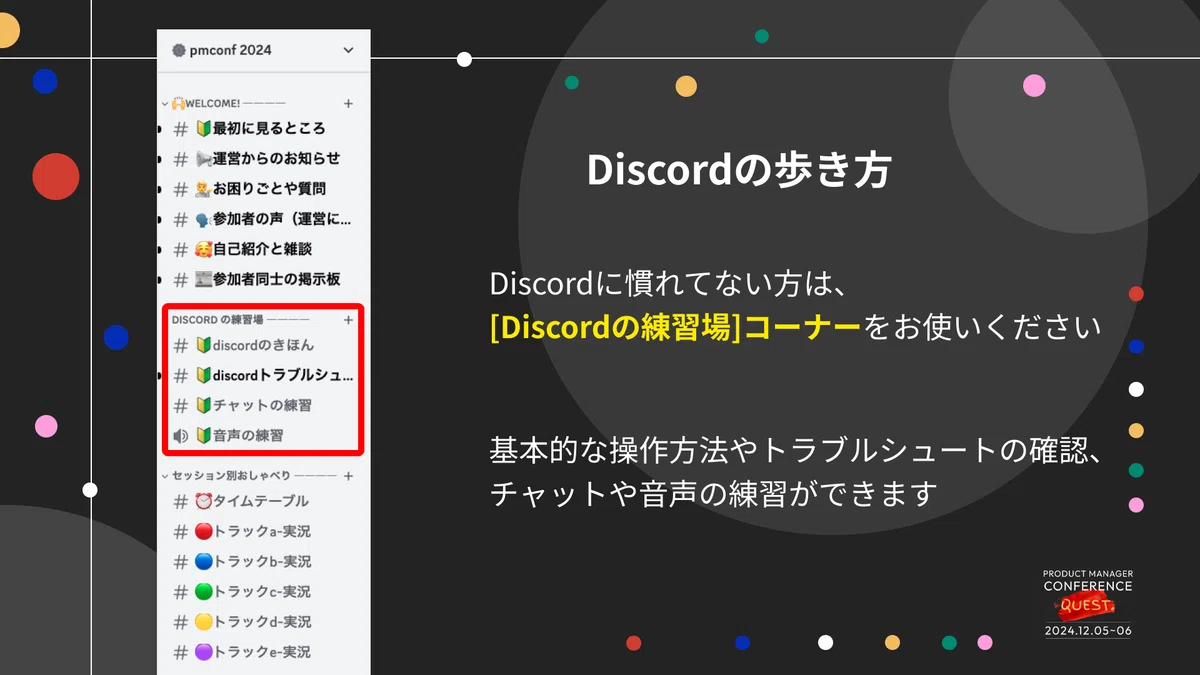Screen dimensions: 1200x675
Task: Click the yellow [Discordの練習場]コーナー text
Action: click(x=675, y=327)
